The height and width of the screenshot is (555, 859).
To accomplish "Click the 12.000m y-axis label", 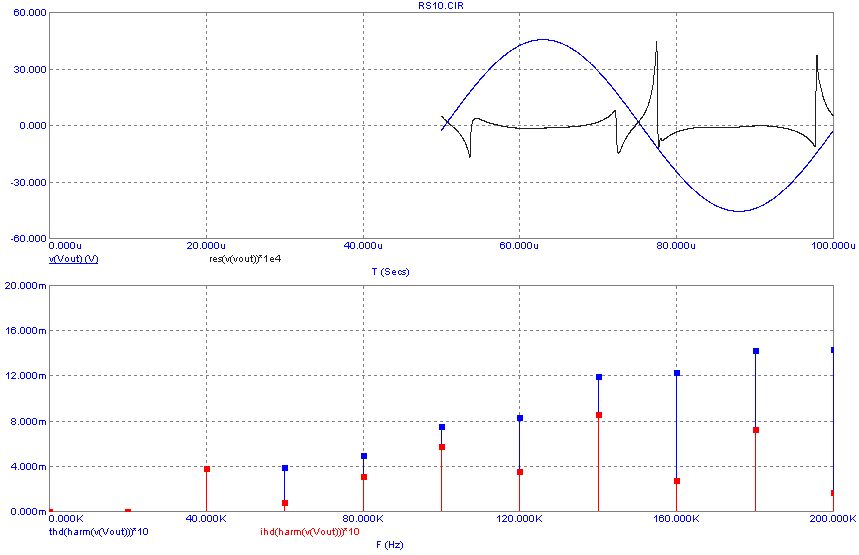I will click(x=25, y=376).
